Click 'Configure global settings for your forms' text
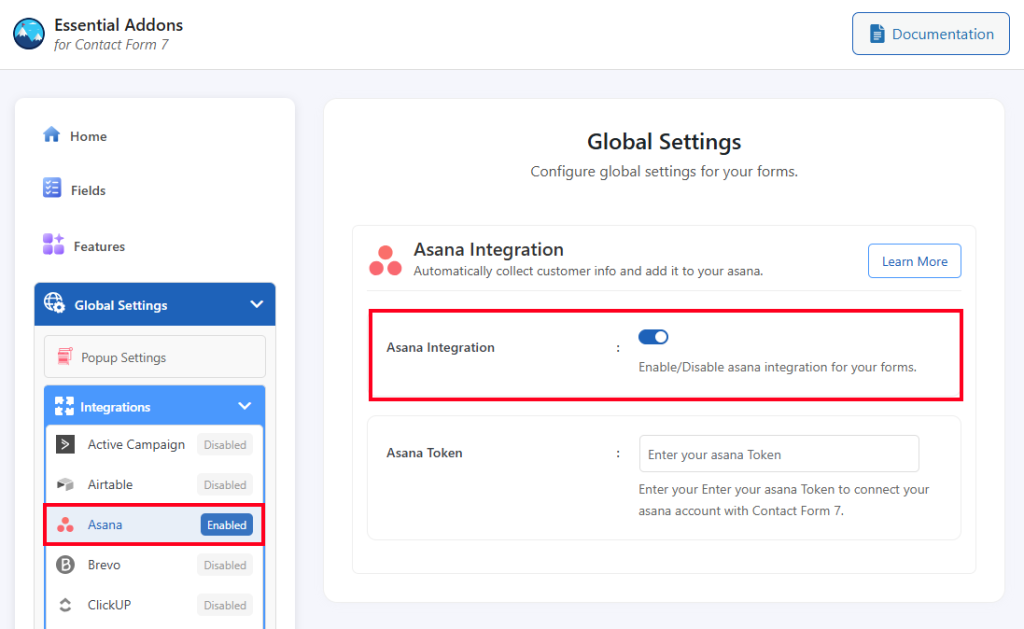 point(664,172)
